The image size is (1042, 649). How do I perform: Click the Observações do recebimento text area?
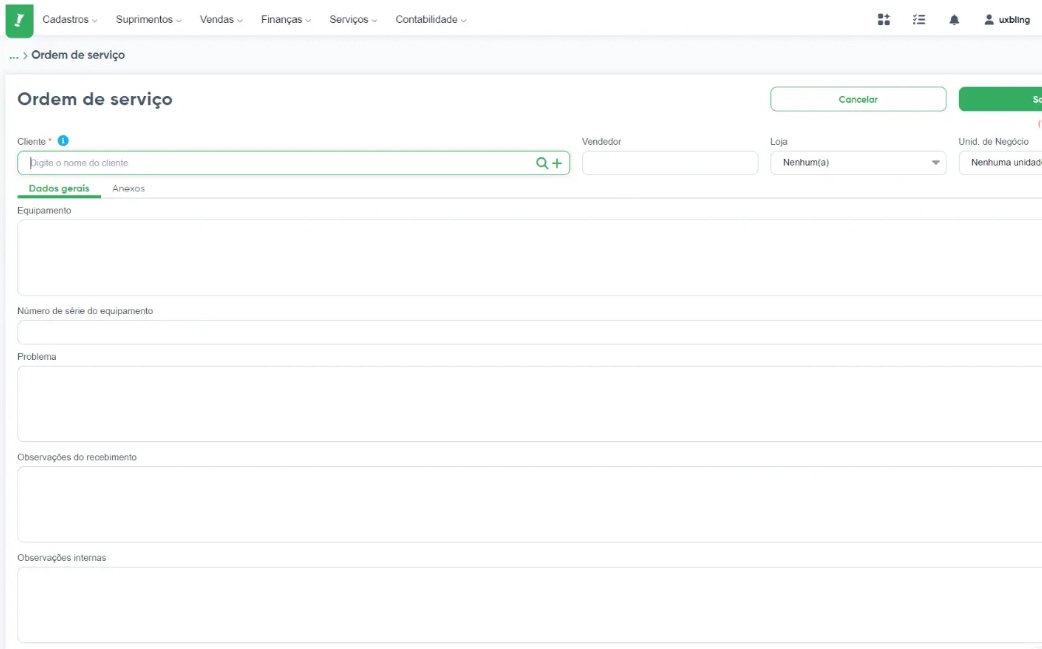coord(530,504)
